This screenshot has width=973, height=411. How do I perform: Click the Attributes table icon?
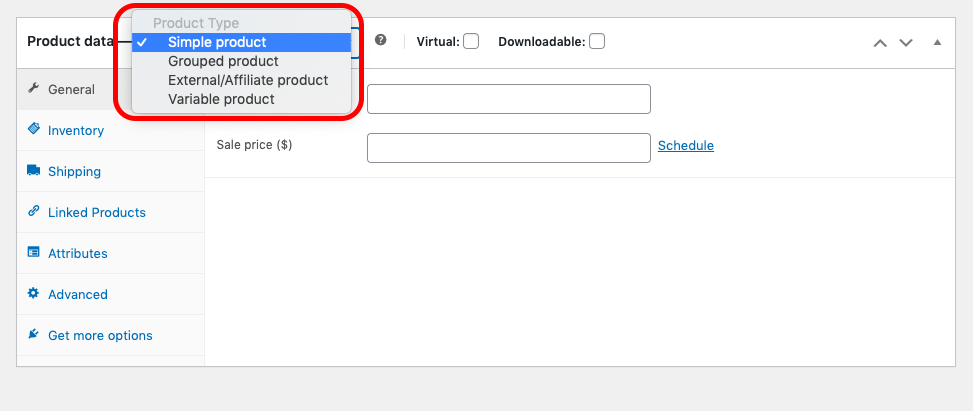click(34, 252)
